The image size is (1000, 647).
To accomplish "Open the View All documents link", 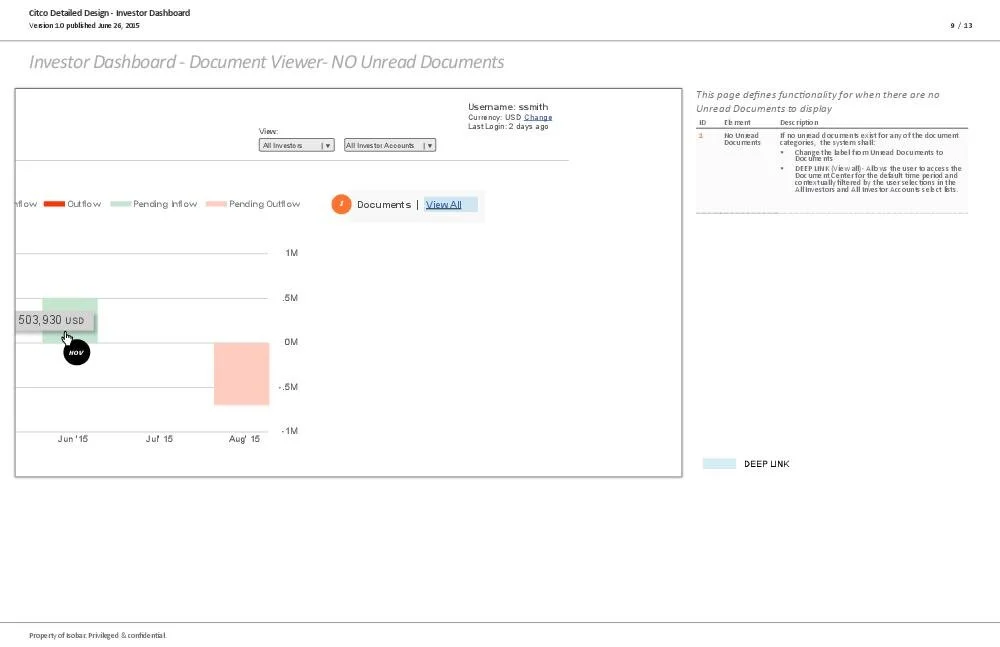I will (x=443, y=205).
